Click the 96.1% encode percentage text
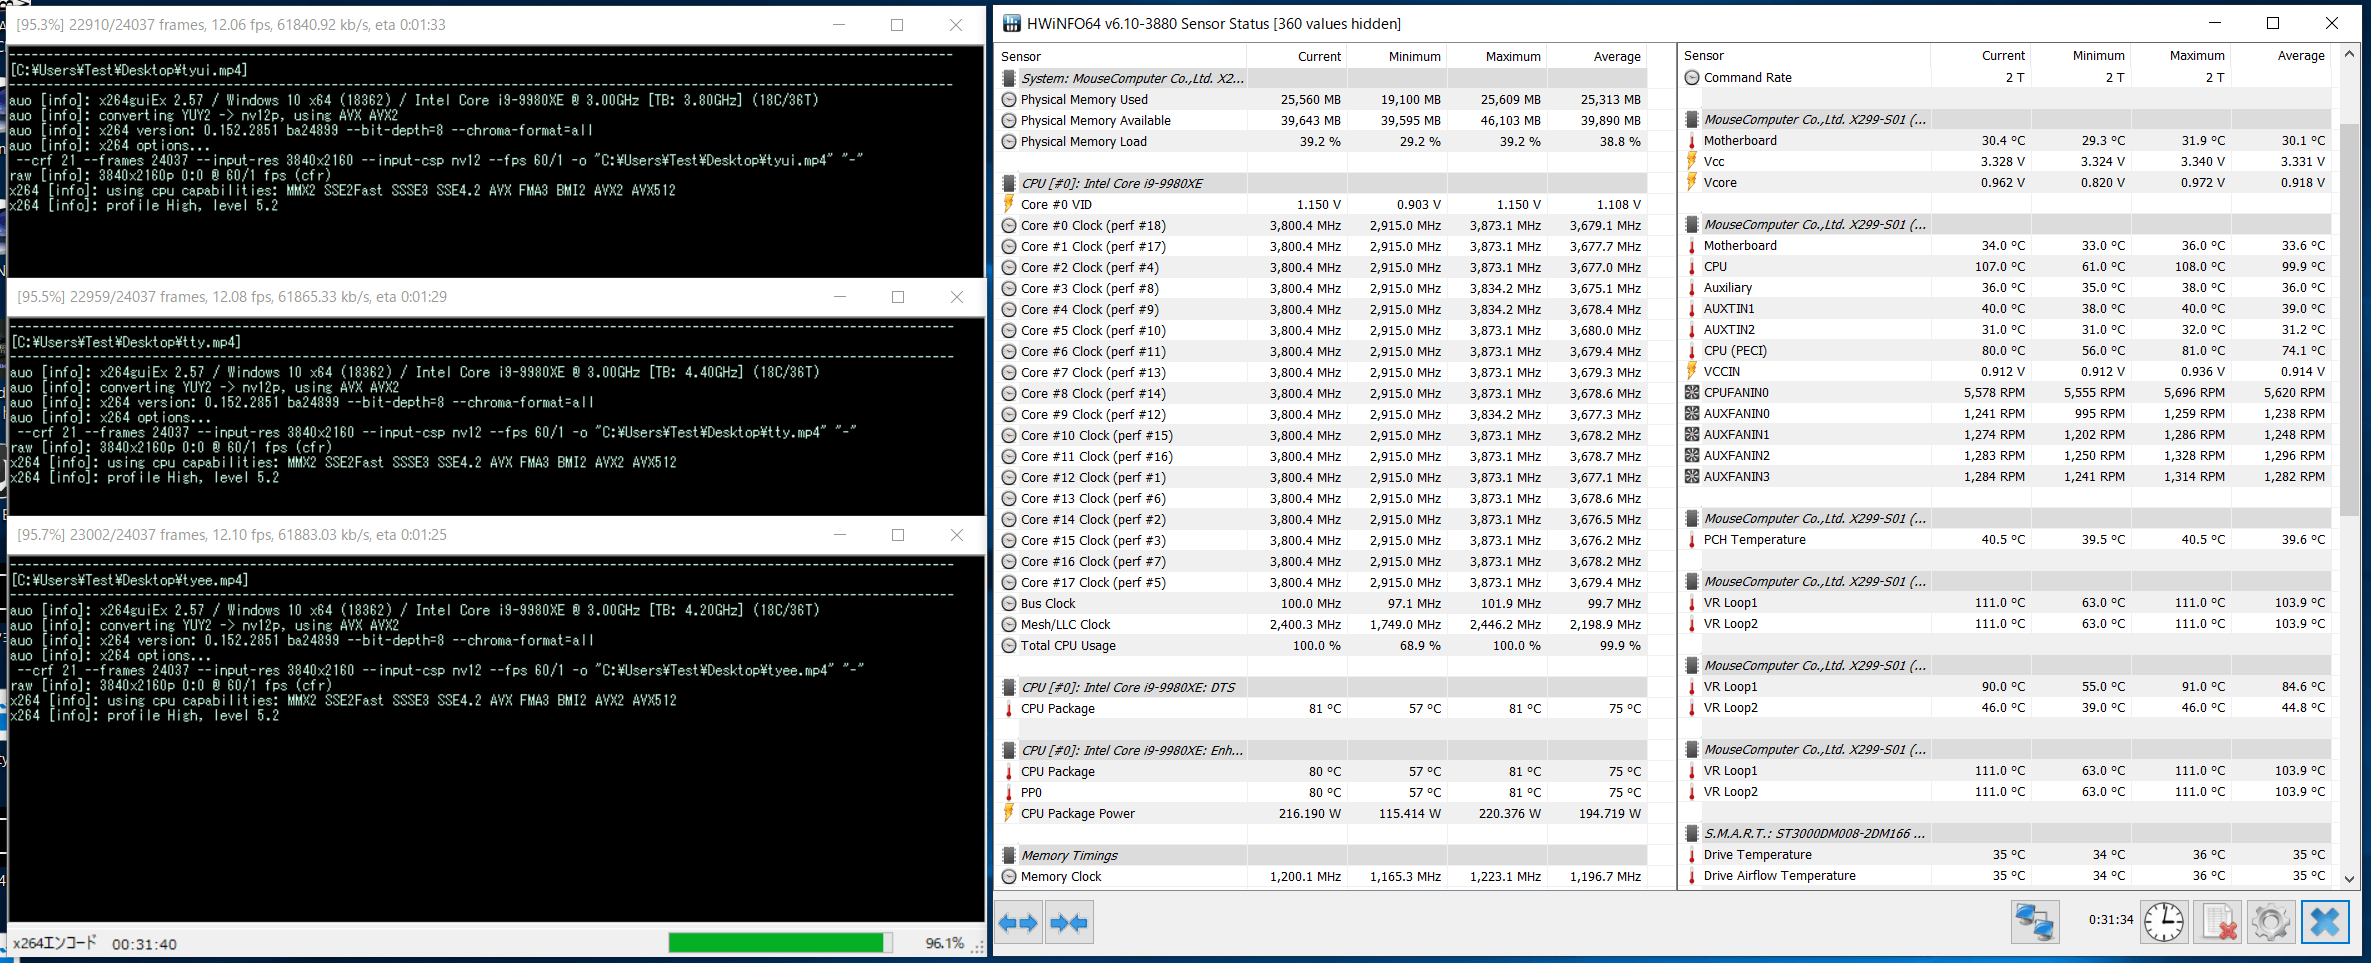This screenshot has height=963, width=2371. tap(944, 943)
